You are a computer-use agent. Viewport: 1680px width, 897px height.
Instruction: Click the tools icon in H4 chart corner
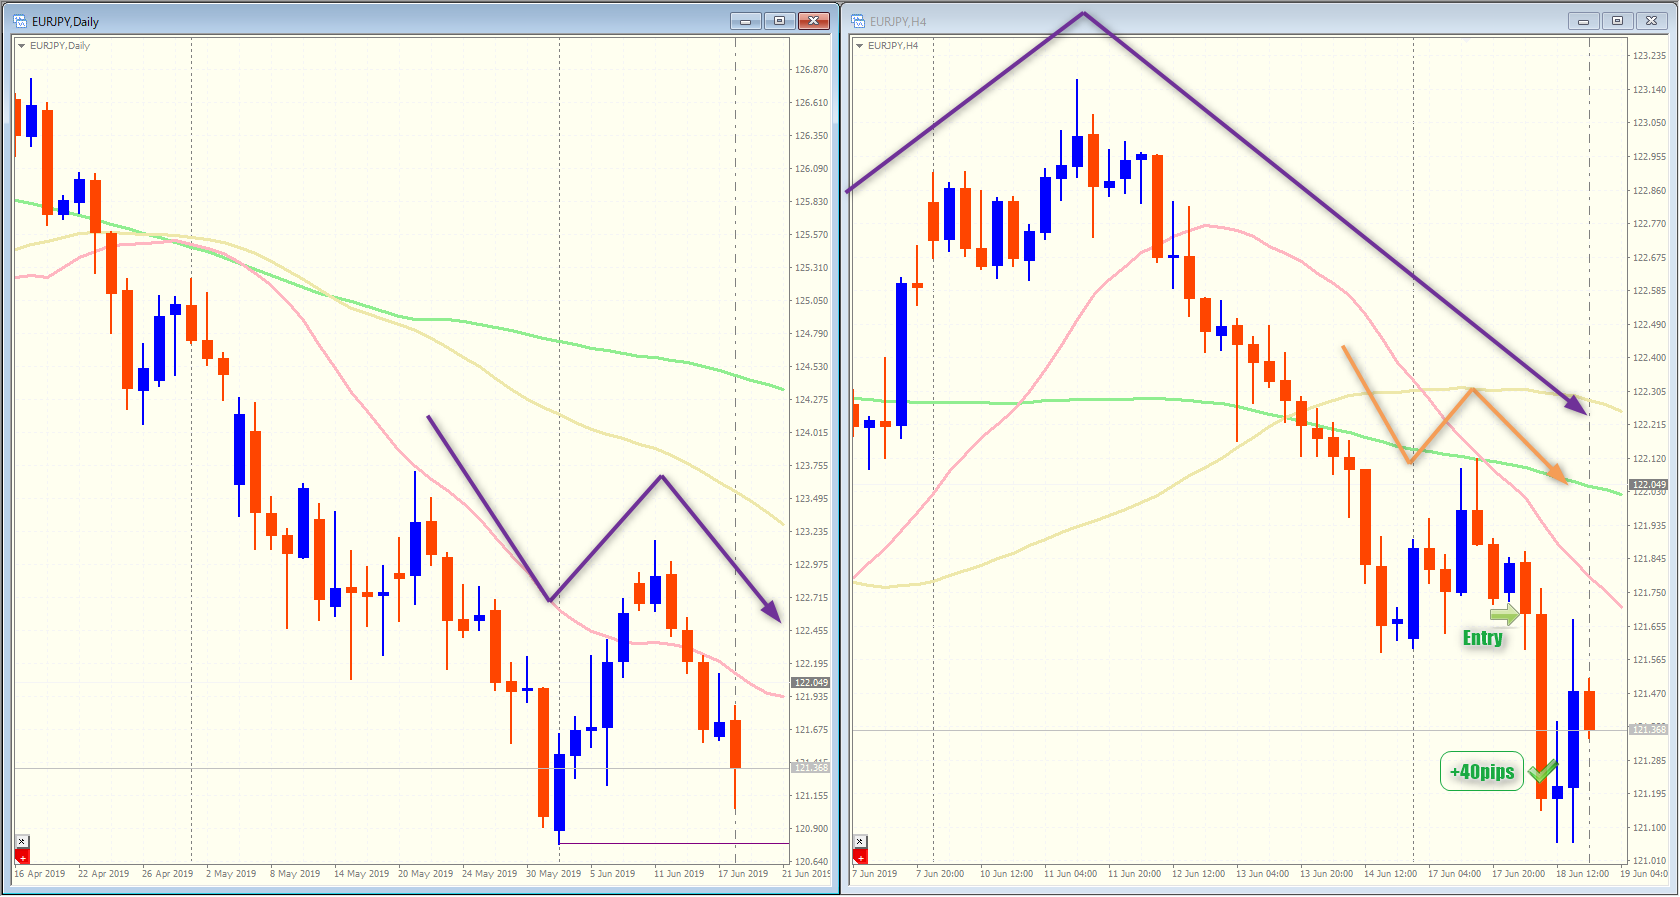tap(860, 842)
